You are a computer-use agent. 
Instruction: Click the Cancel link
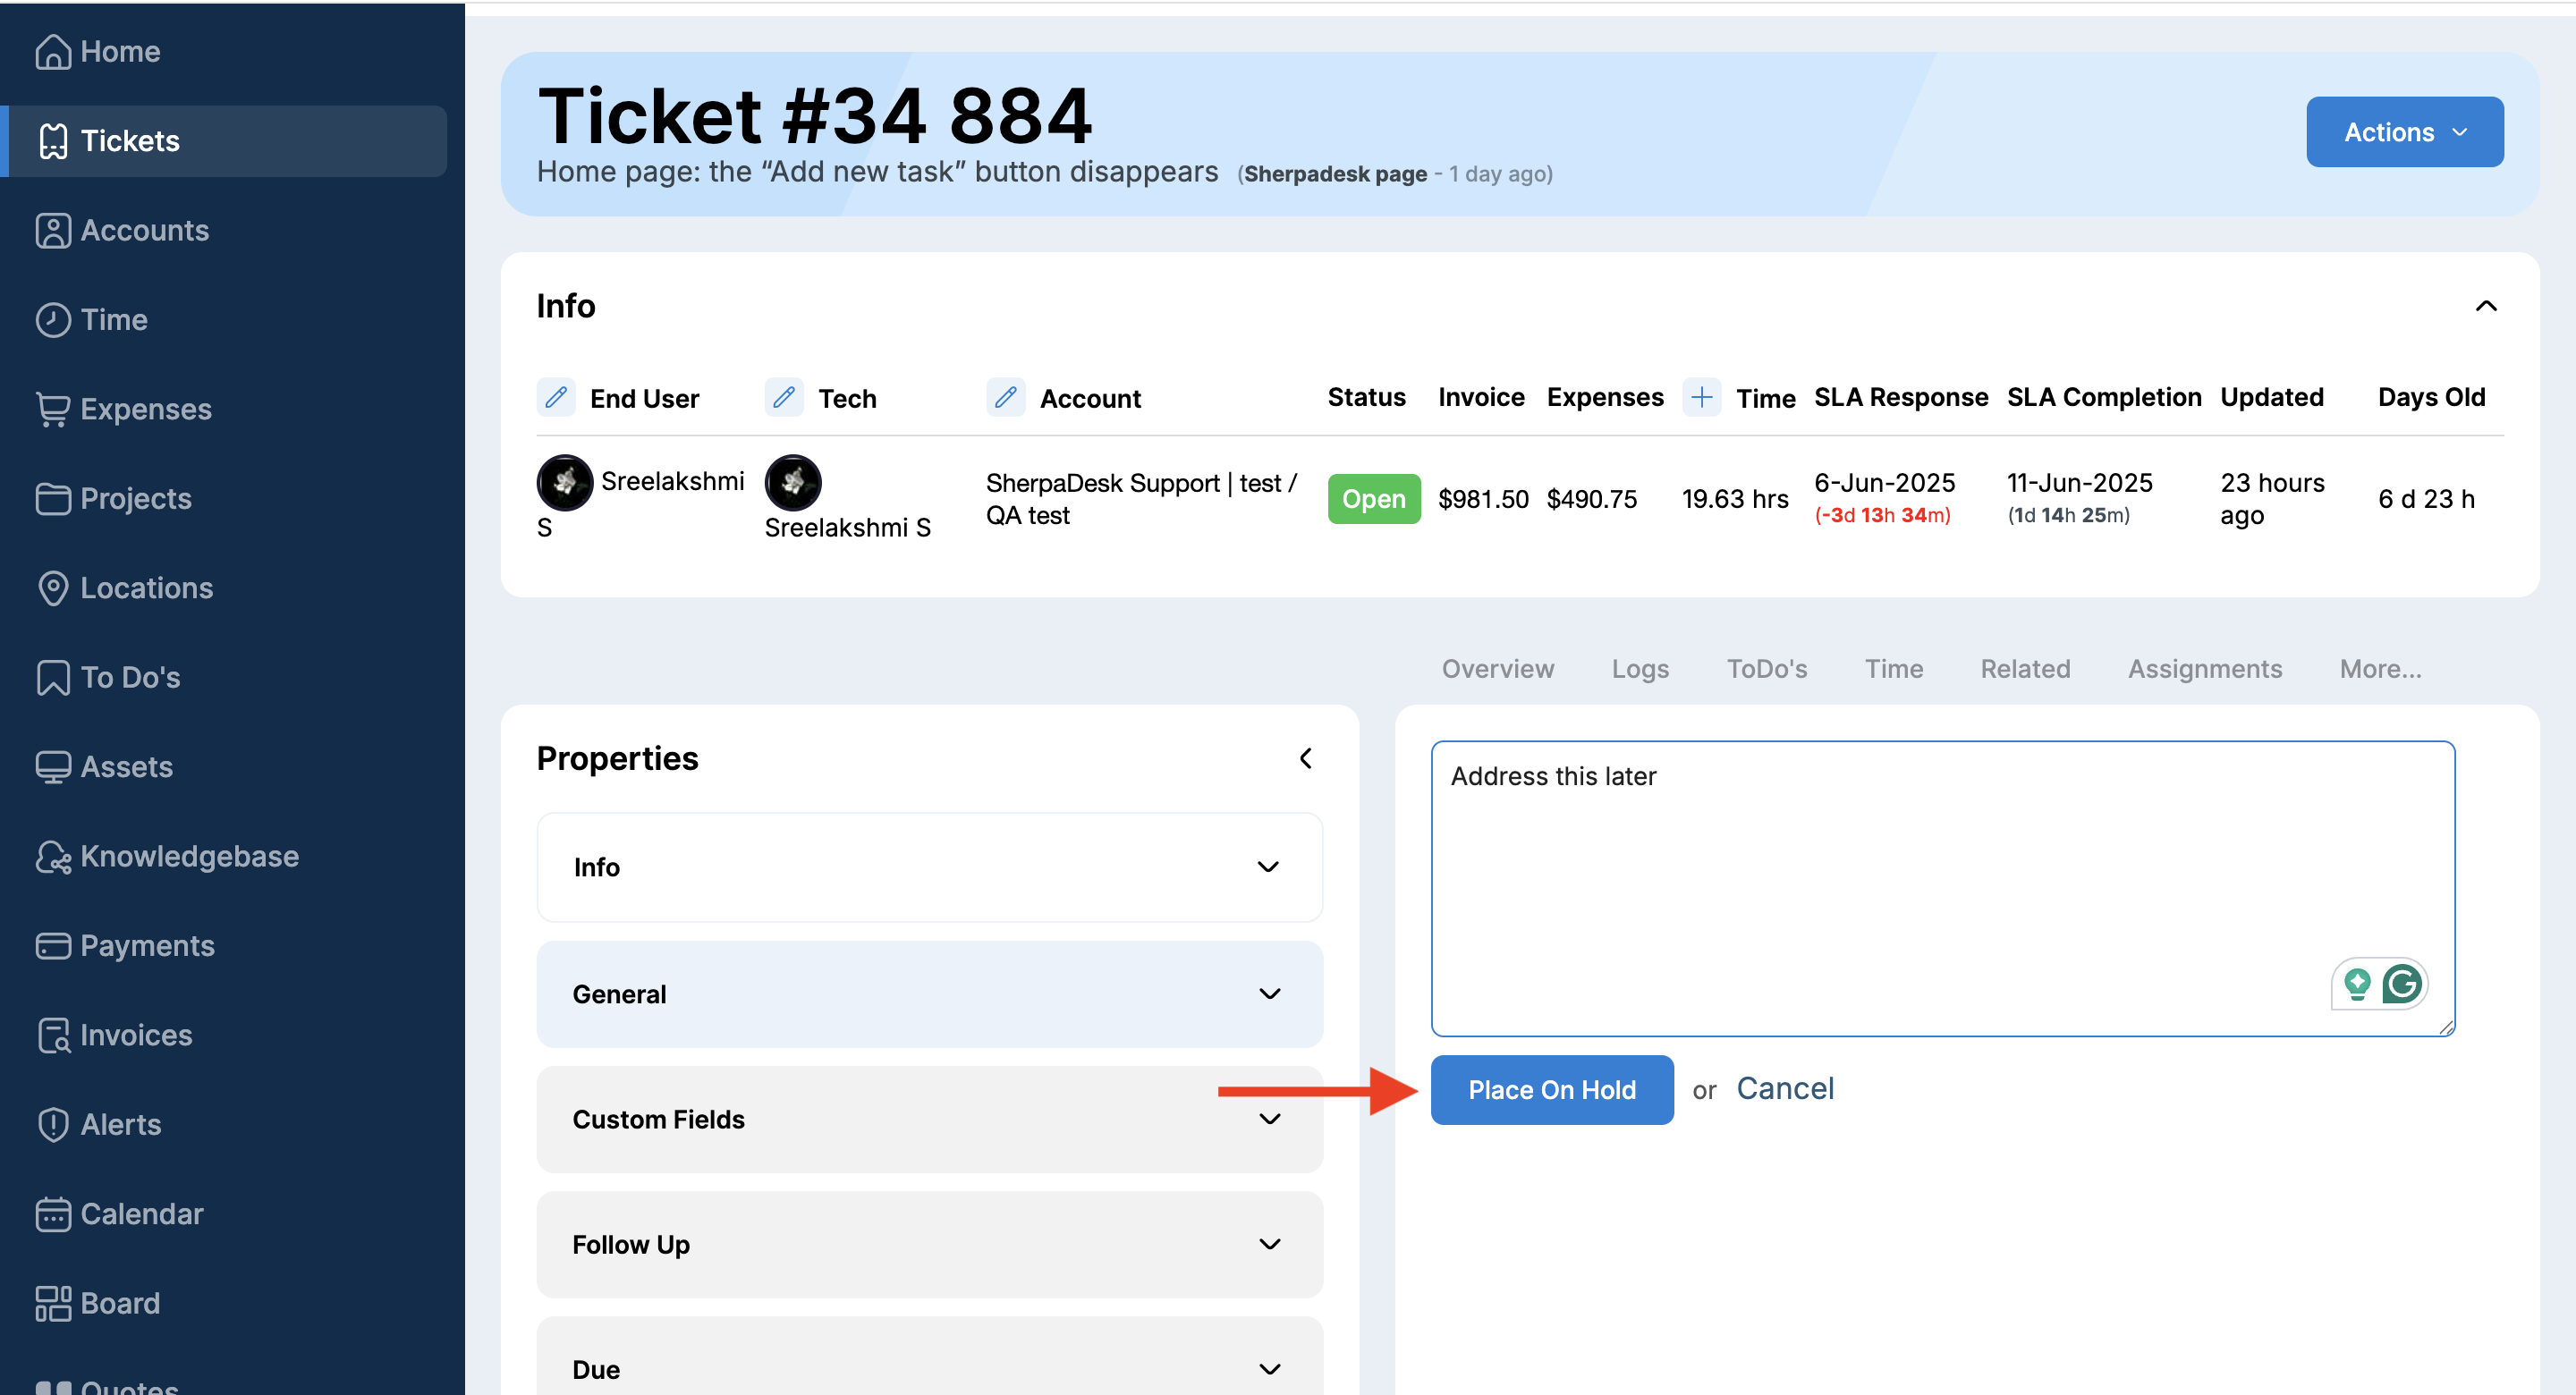point(1785,1088)
